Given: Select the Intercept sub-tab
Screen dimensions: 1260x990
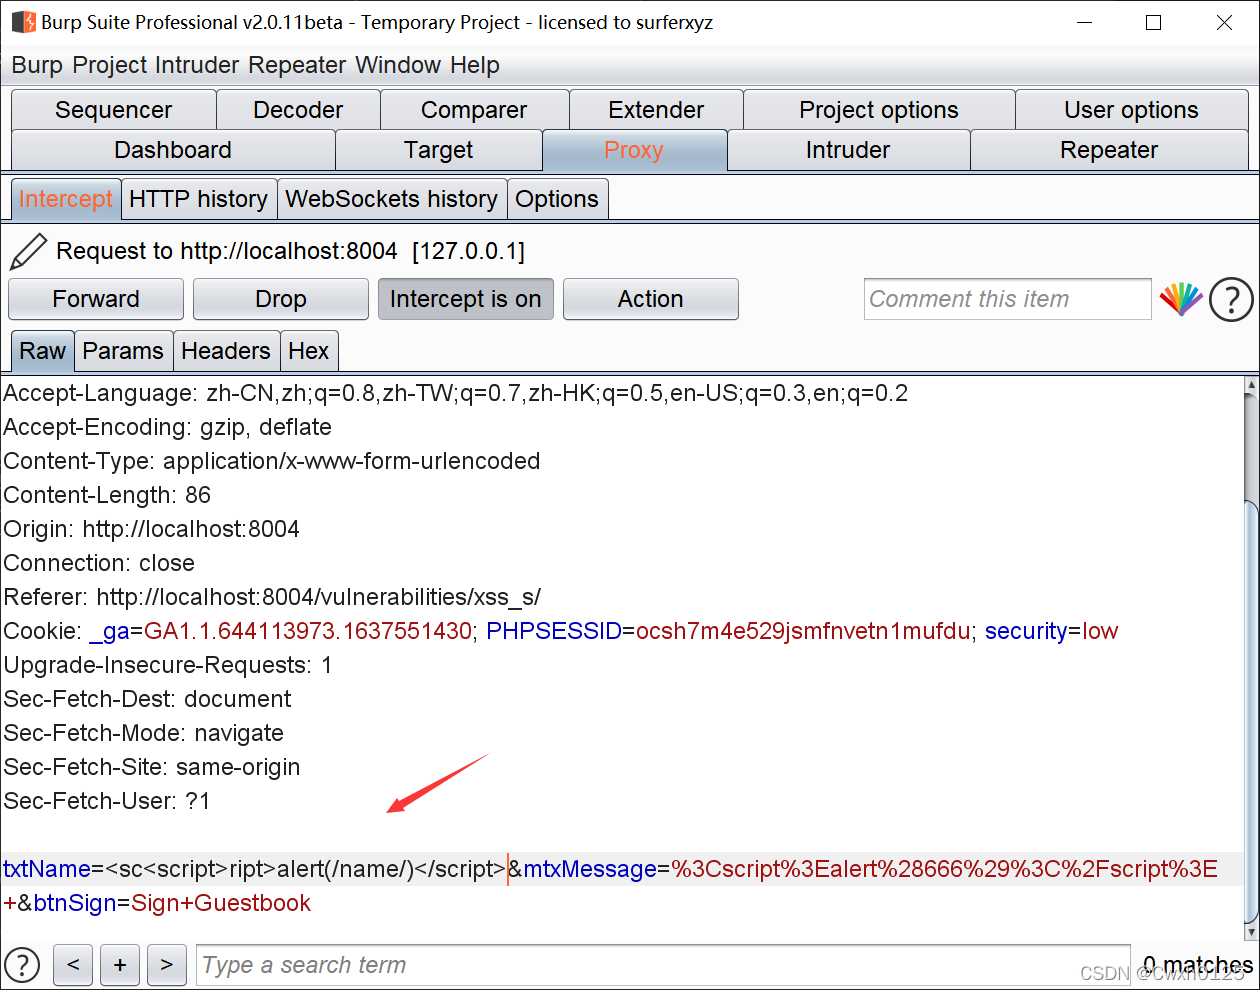Looking at the screenshot, I should pos(66,199).
